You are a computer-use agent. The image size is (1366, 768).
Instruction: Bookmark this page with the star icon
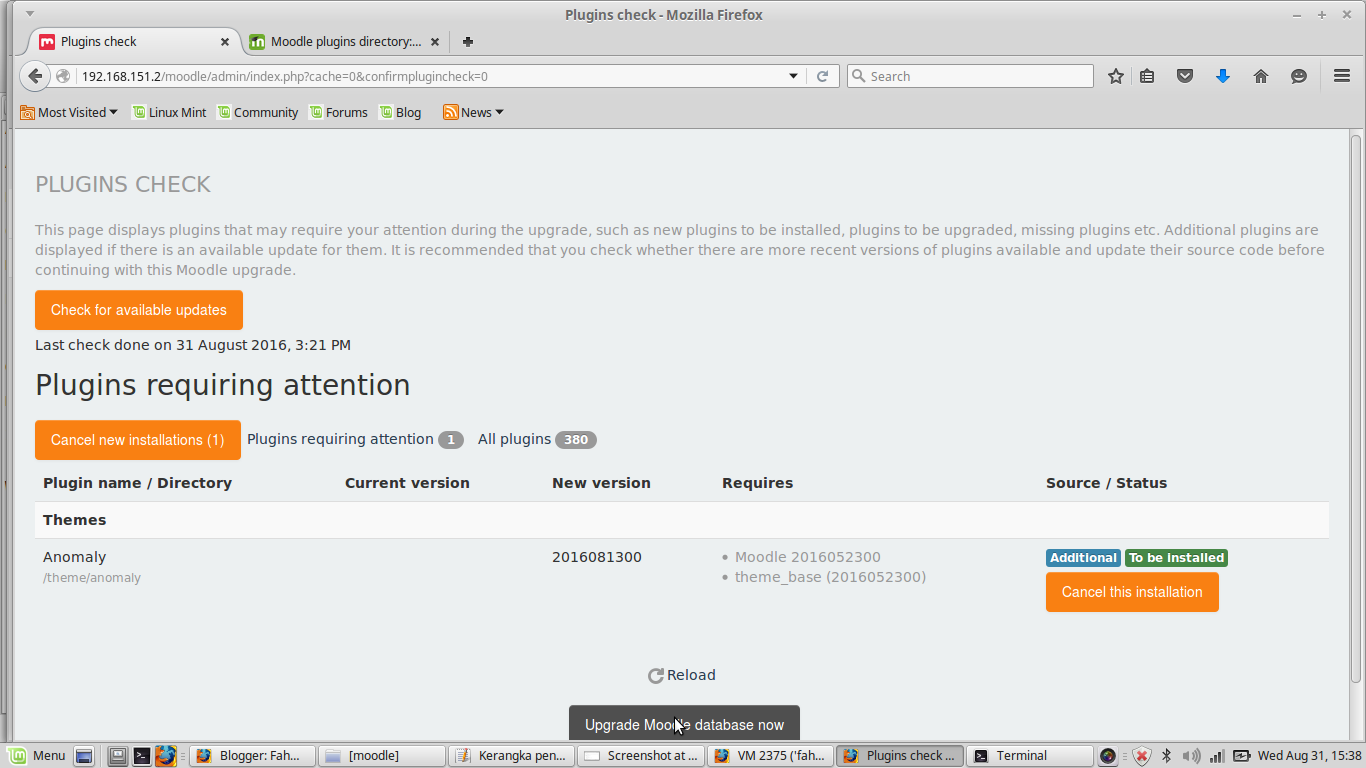[1116, 76]
